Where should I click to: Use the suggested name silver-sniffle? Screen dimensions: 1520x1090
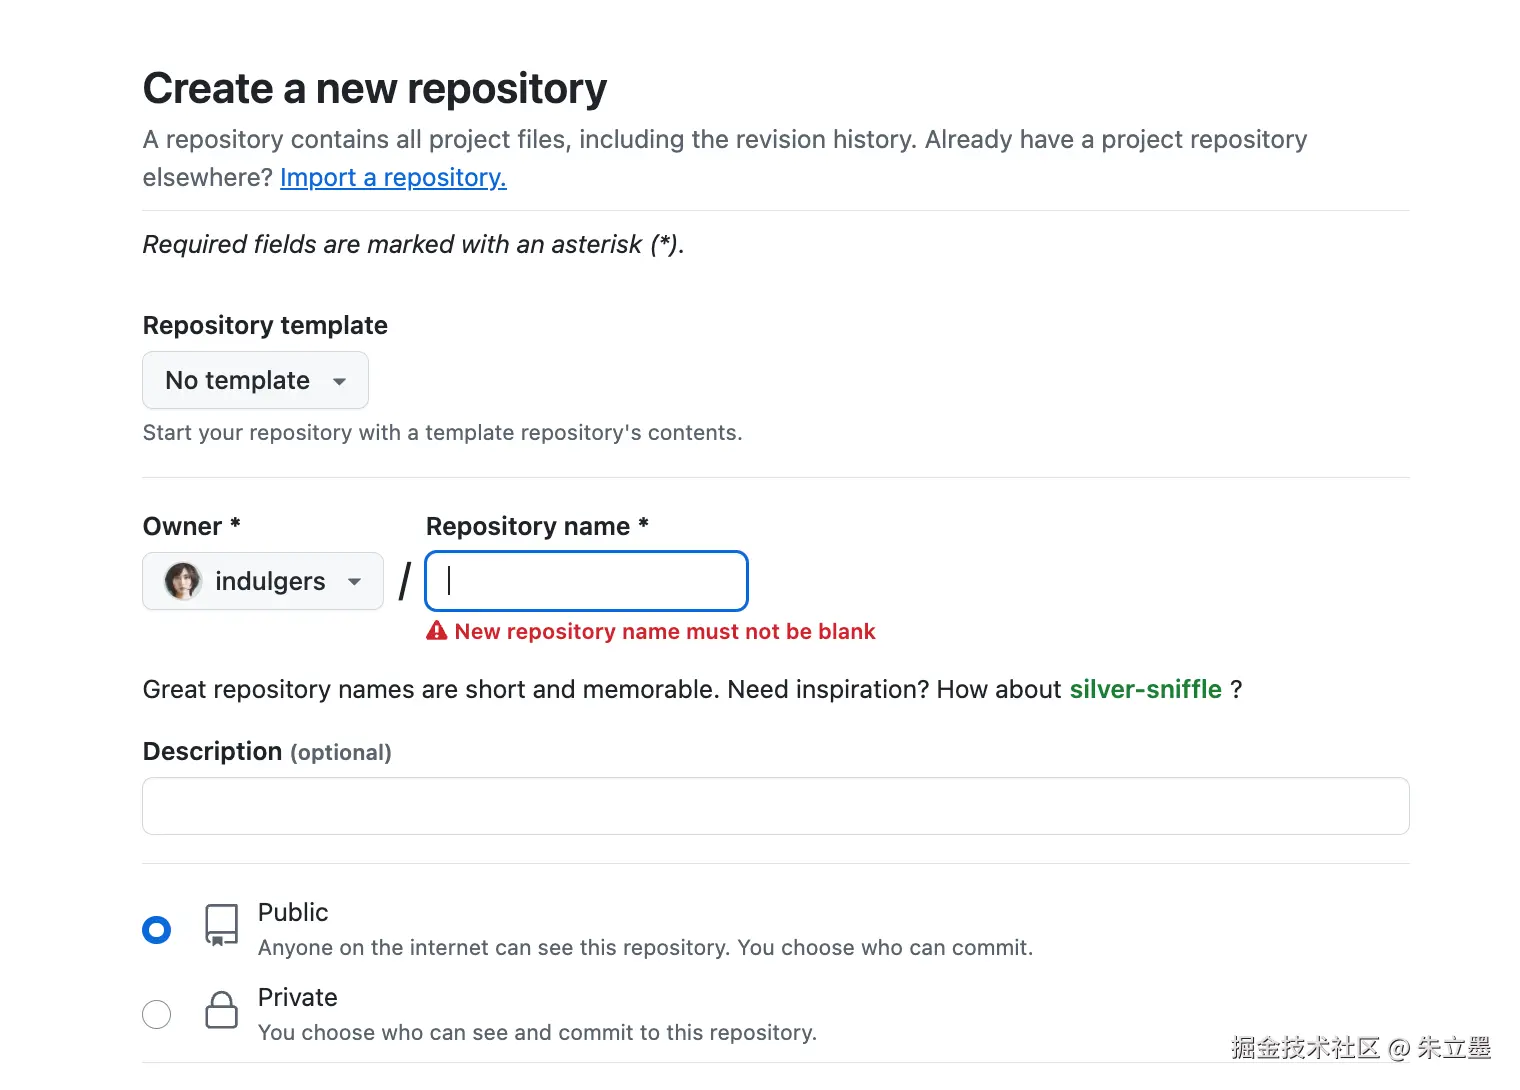click(x=1145, y=690)
